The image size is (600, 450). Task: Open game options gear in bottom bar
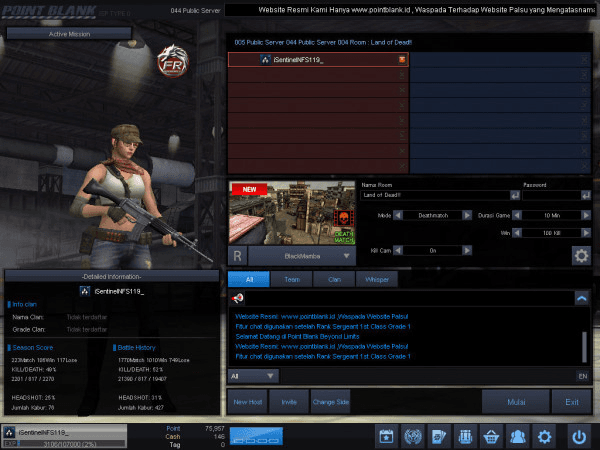click(x=544, y=436)
